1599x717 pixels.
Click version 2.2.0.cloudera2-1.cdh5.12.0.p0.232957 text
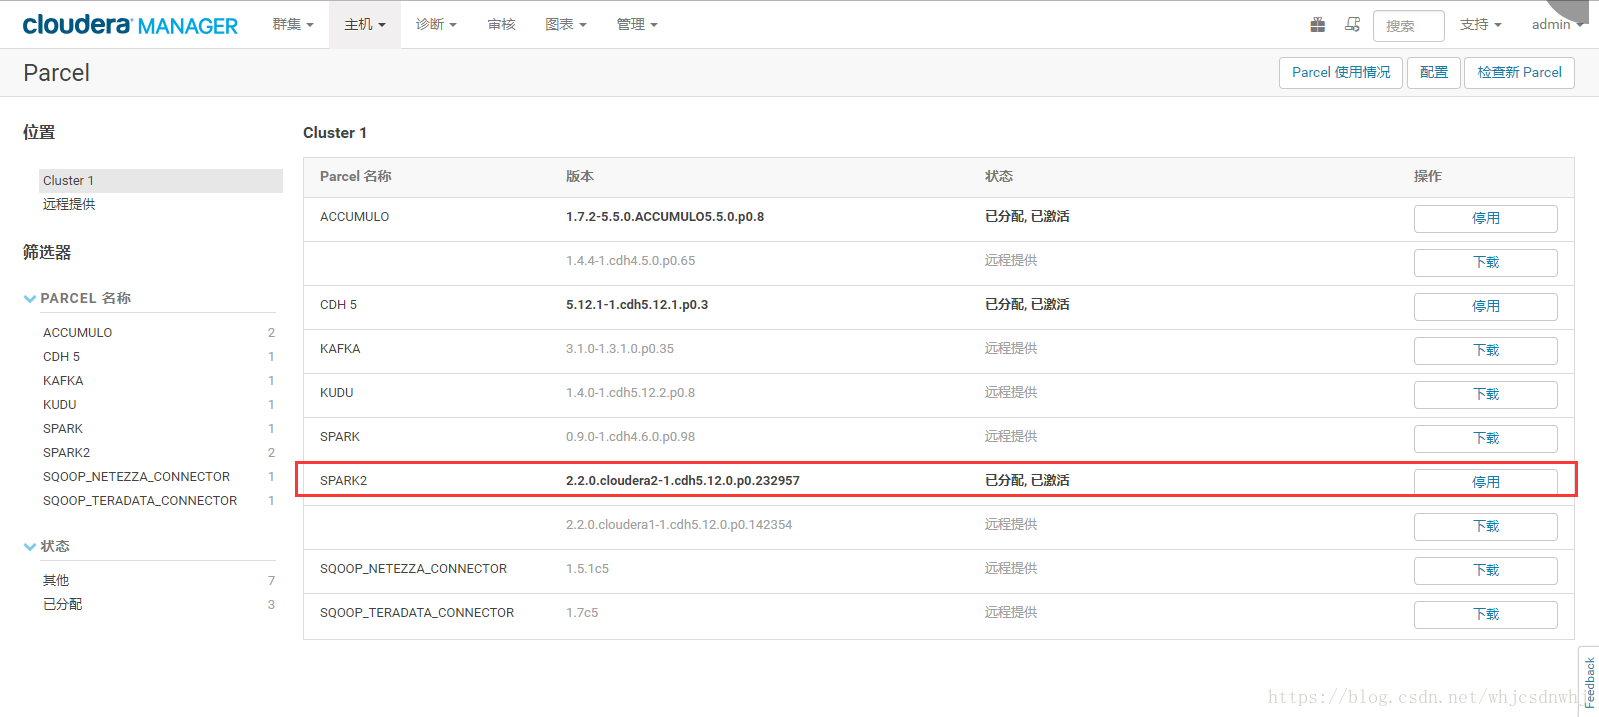point(683,481)
